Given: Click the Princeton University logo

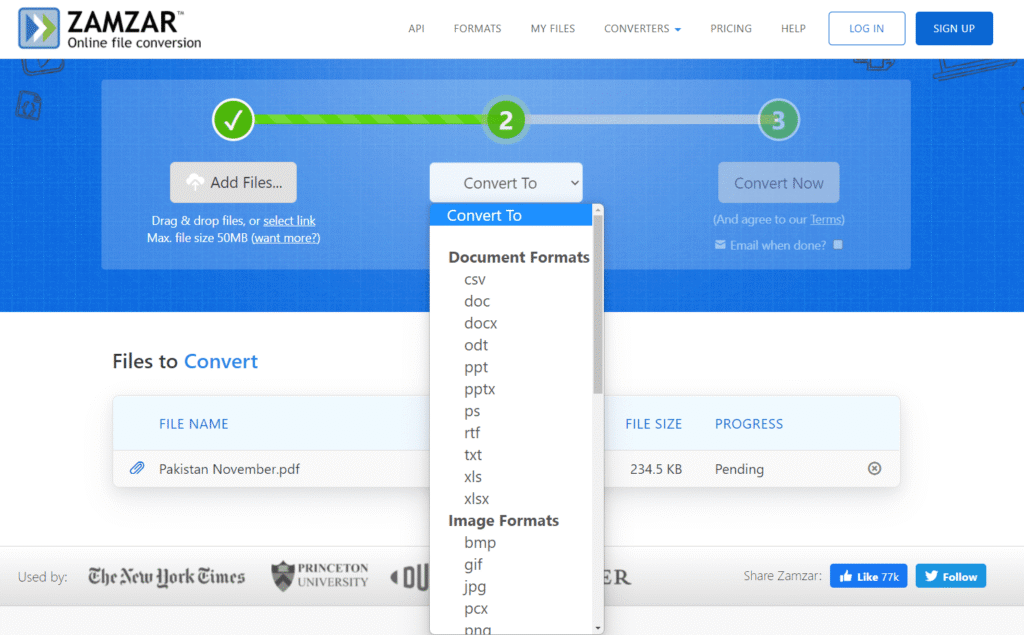Looking at the screenshot, I should coord(319,576).
